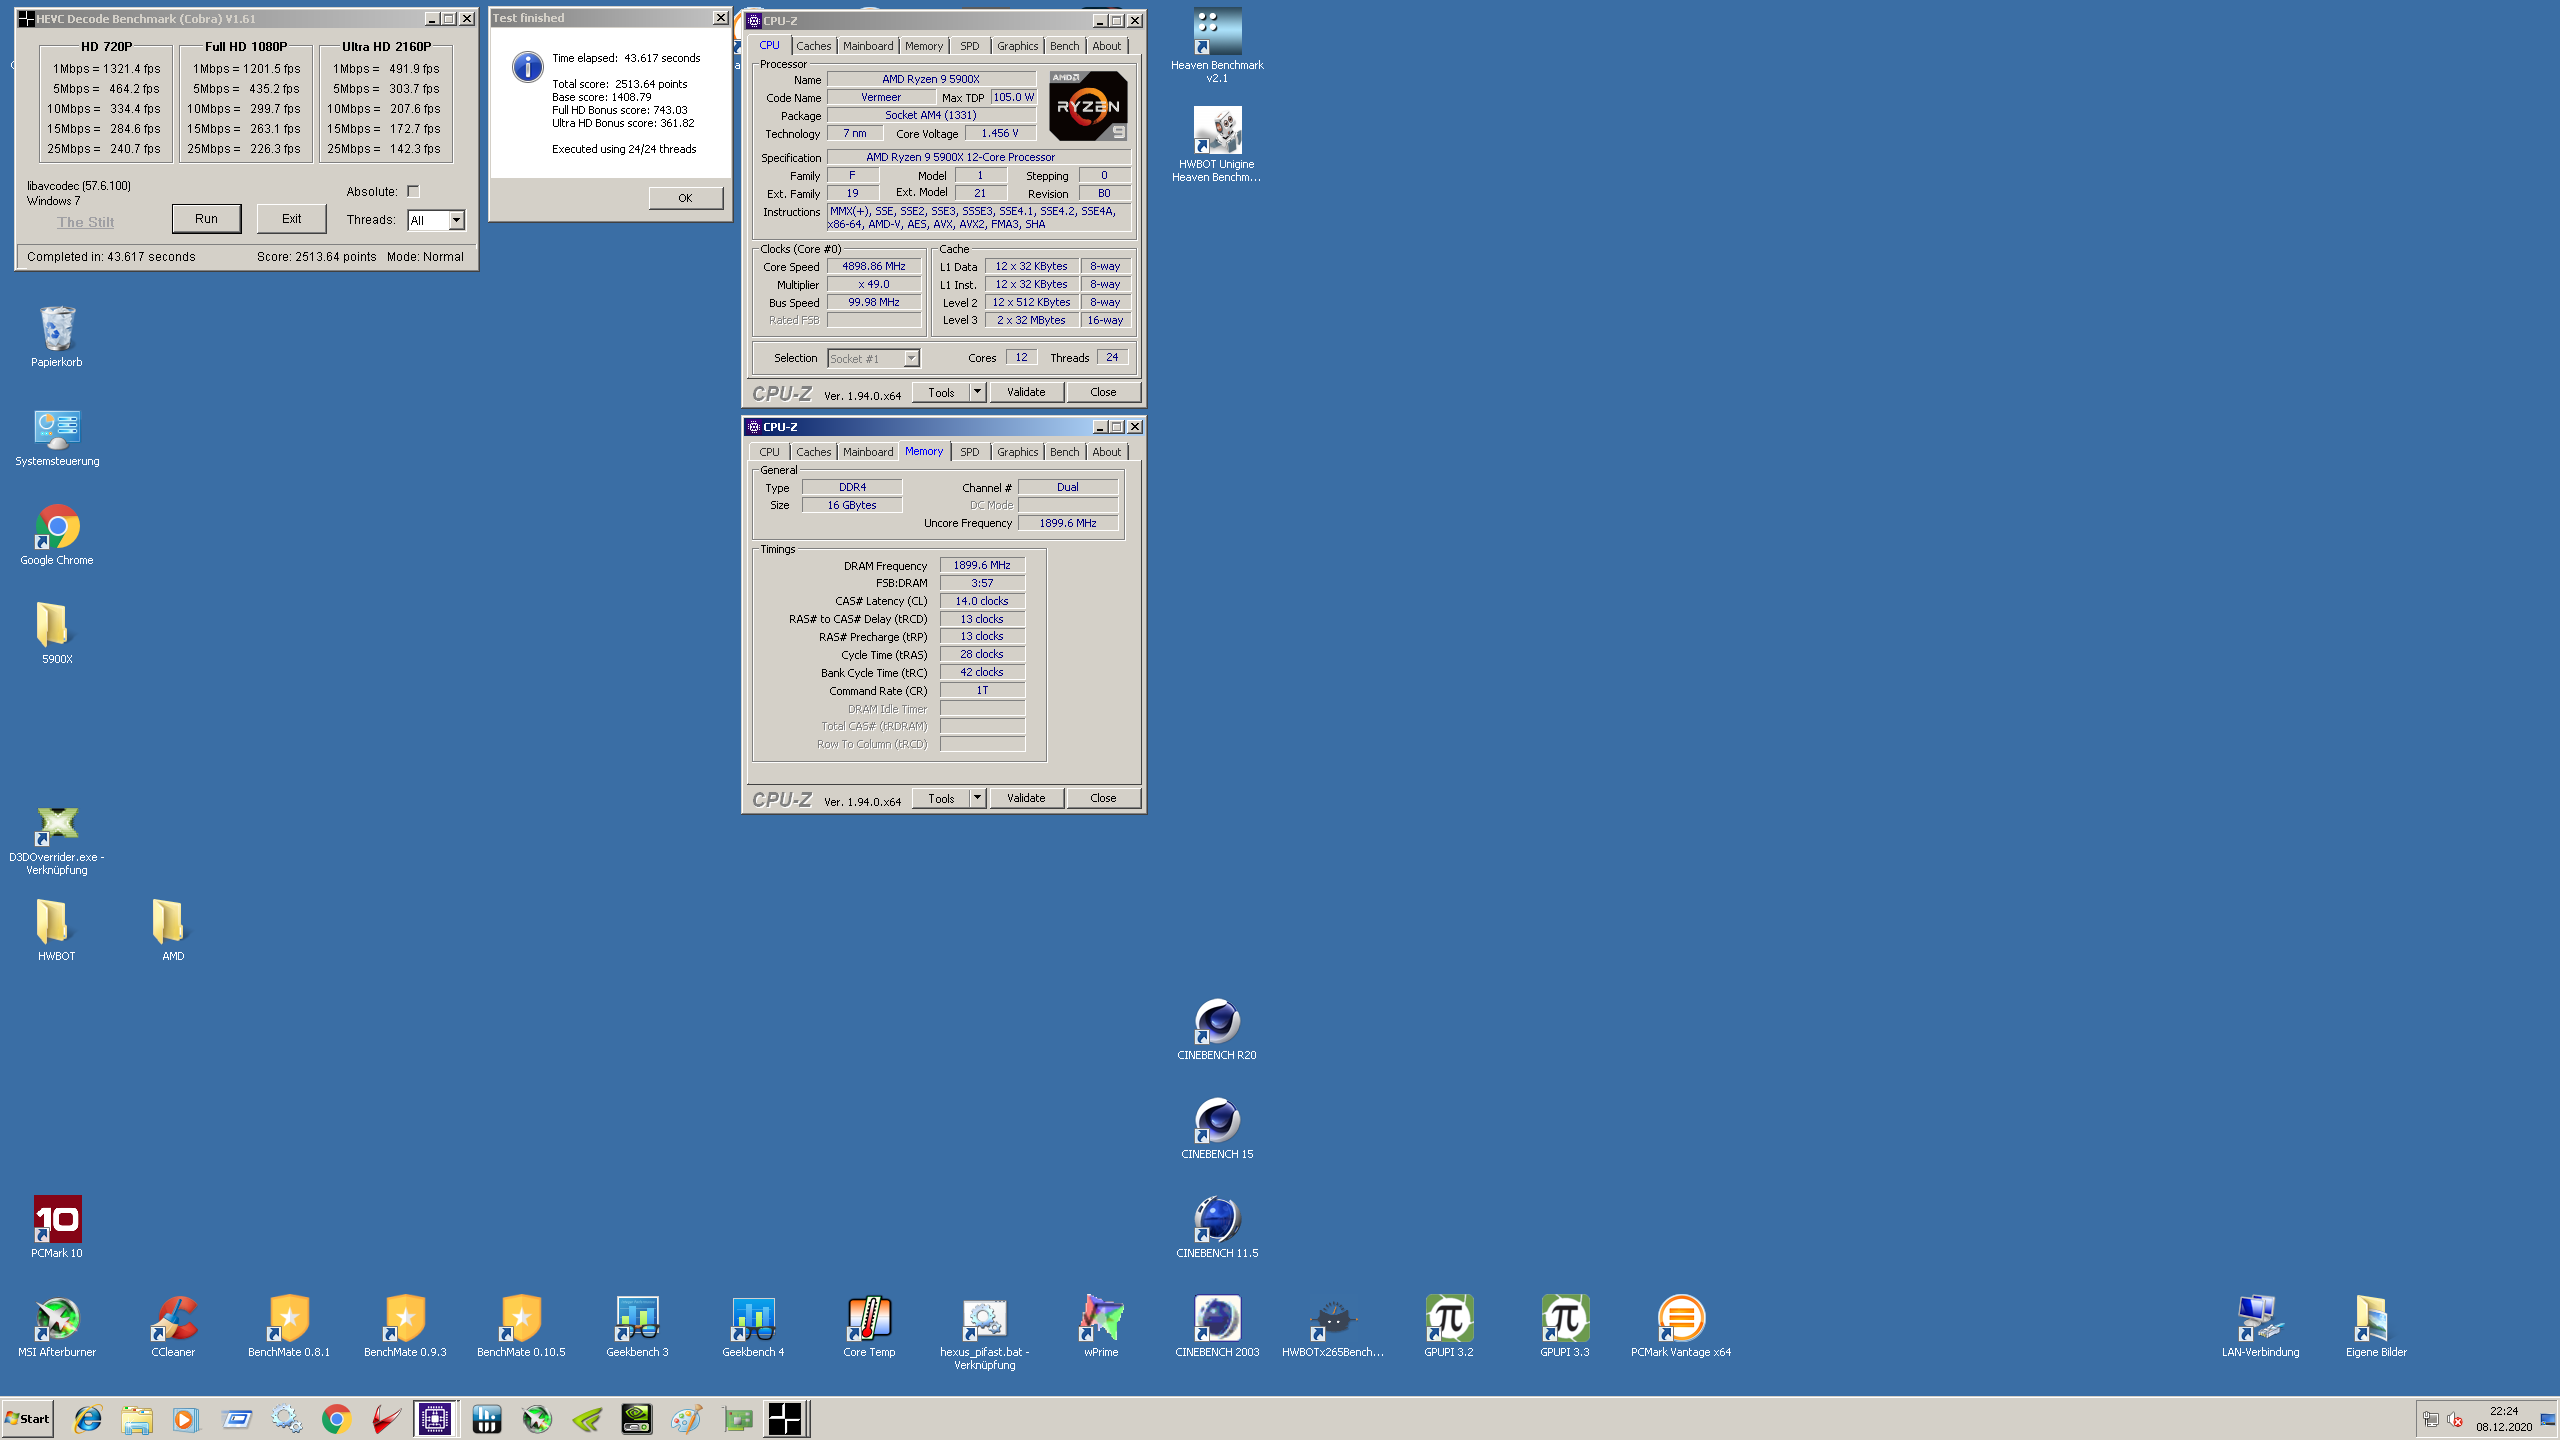
Task: Switch to Mainboard tab in top CPU-Z
Action: 868,46
